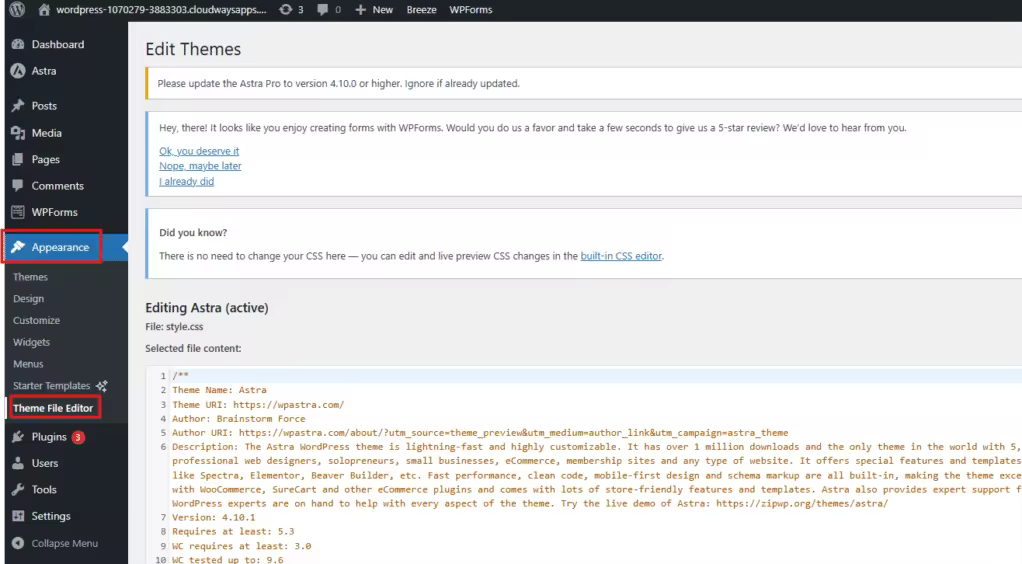Click the Comments bubble icon in sidebar

(18, 186)
